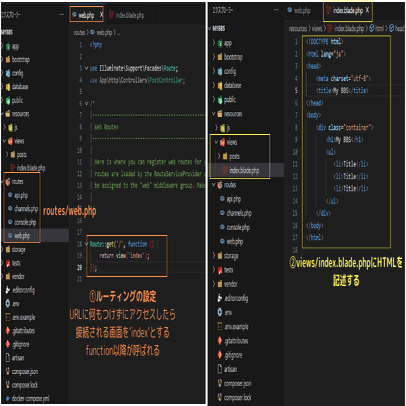
Task: Click composer.json icon in left window explorer
Action: [8, 371]
